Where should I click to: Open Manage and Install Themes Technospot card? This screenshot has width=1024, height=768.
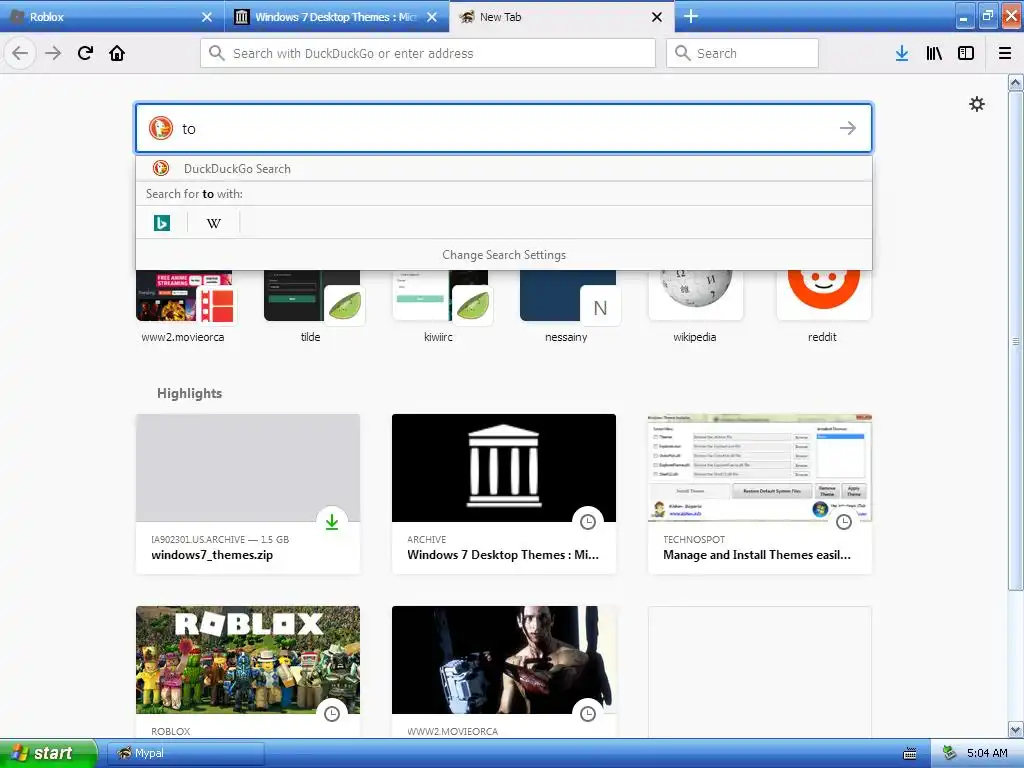pyautogui.click(x=760, y=494)
